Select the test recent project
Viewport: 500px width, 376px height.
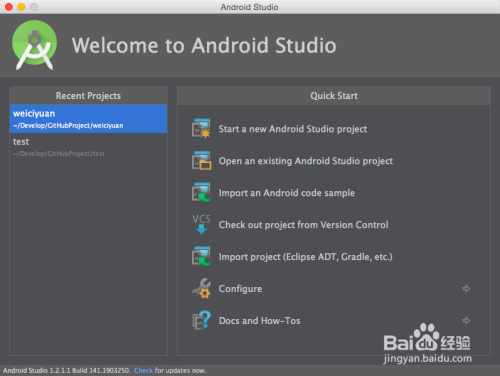(x=88, y=147)
